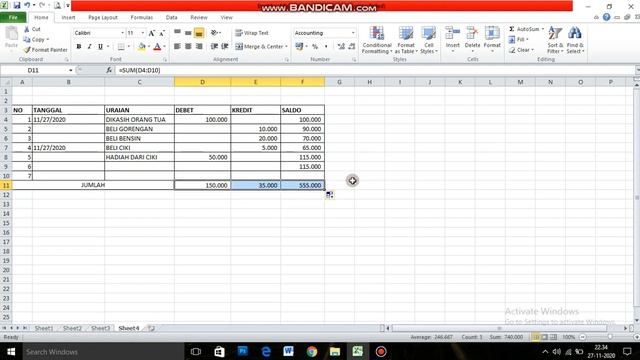Select the Sheet1 tab
640x360 pixels.
click(x=44, y=328)
